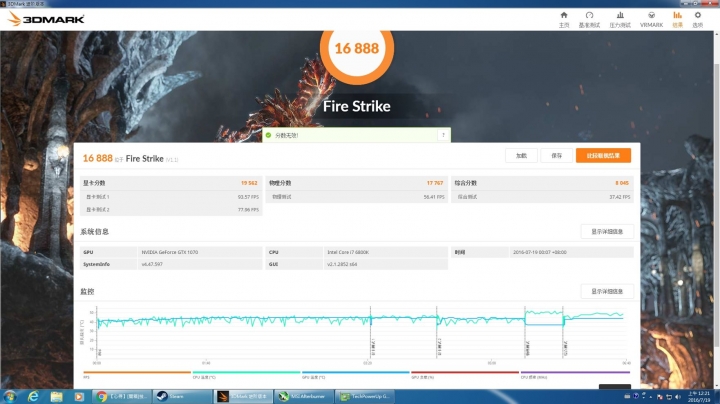Click GPU value NVIDIA GeForce GTX 1070
720x404 pixels.
170,252
